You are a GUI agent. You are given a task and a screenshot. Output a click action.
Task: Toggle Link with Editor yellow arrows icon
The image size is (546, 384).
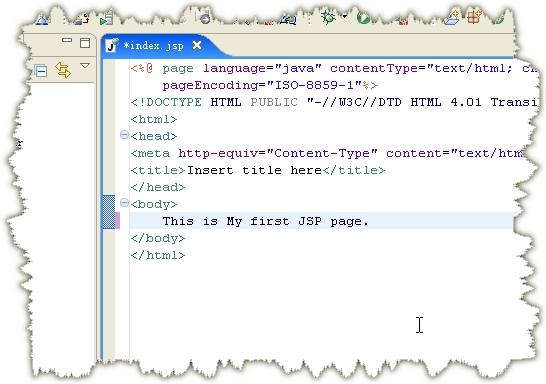63,70
